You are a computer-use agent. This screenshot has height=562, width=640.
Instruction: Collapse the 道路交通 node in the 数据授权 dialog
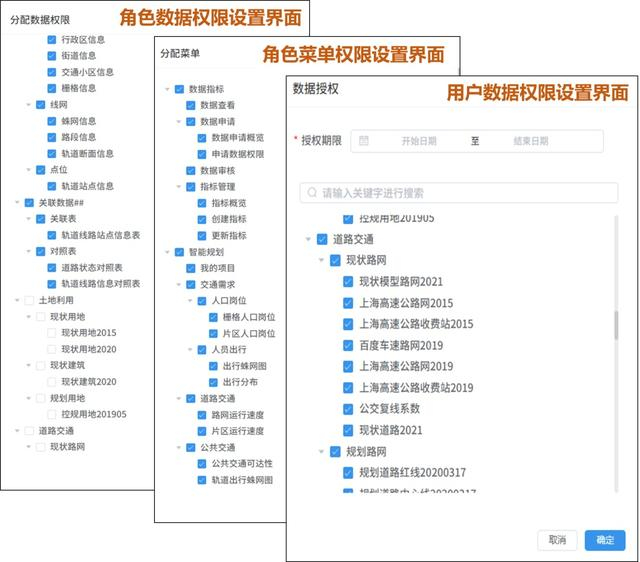308,239
